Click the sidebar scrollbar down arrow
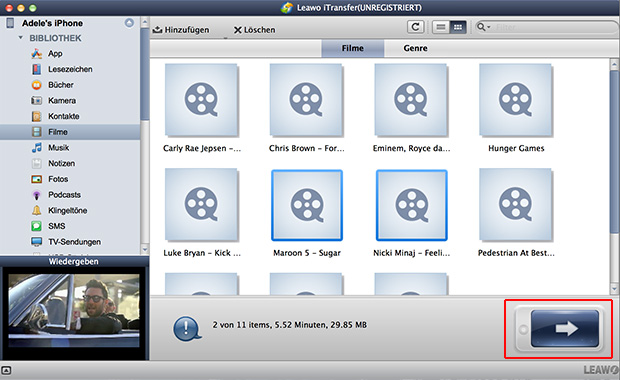The image size is (620, 380). [145, 250]
